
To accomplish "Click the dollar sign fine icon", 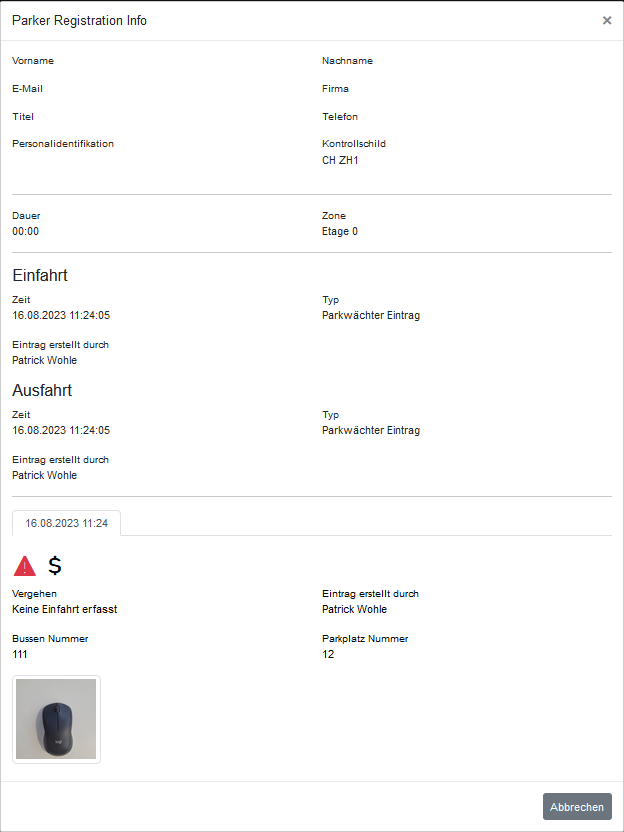I will pyautogui.click(x=55, y=566).
